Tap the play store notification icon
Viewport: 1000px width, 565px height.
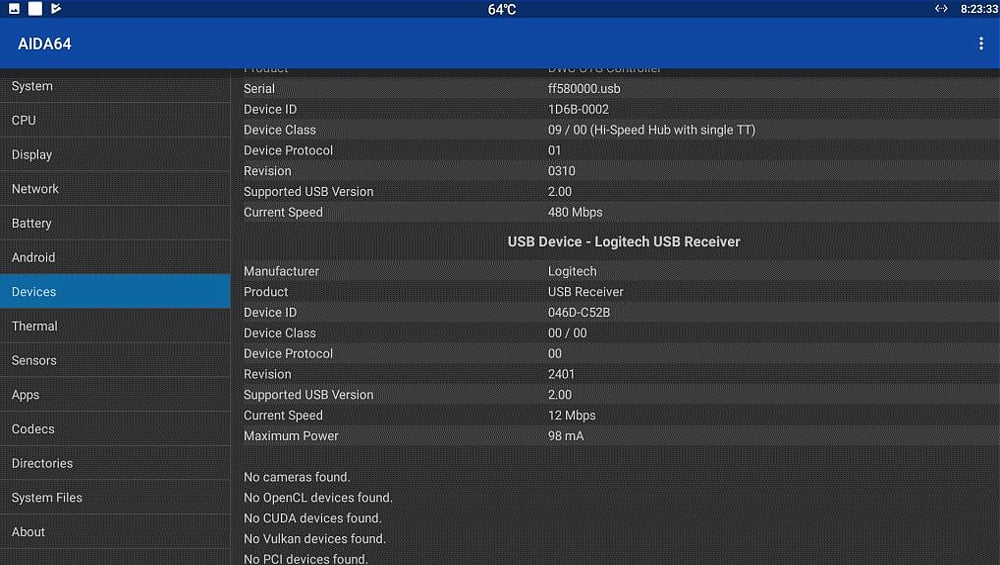pyautogui.click(x=56, y=9)
